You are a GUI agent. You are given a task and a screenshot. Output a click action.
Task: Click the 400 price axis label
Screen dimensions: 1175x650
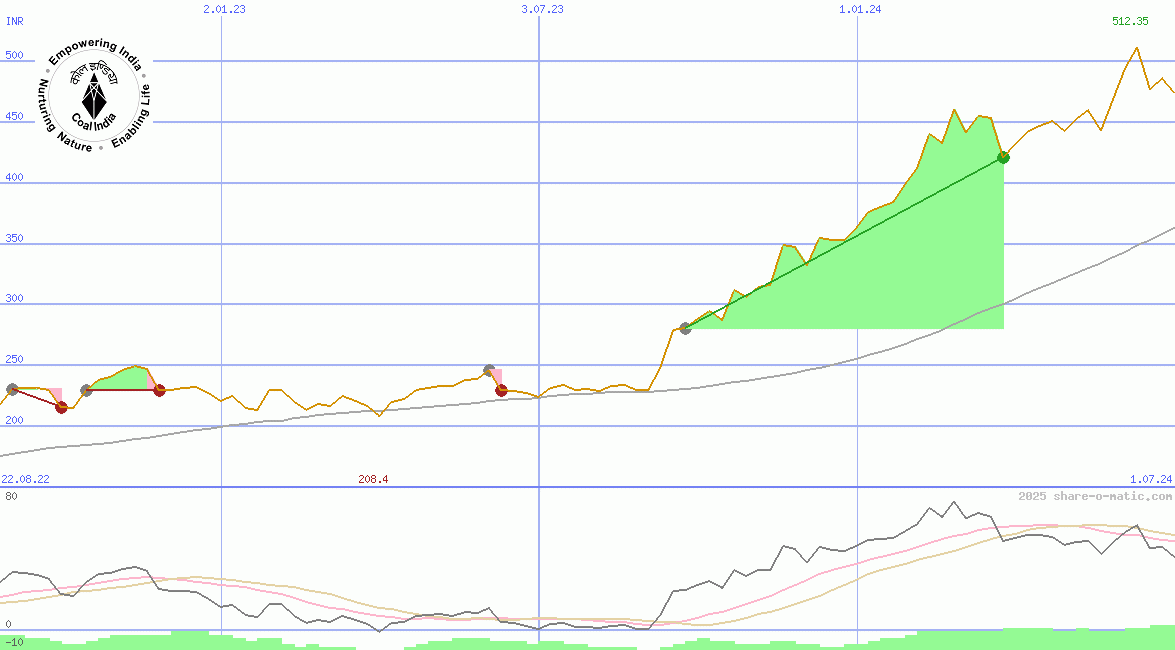[x=14, y=178]
